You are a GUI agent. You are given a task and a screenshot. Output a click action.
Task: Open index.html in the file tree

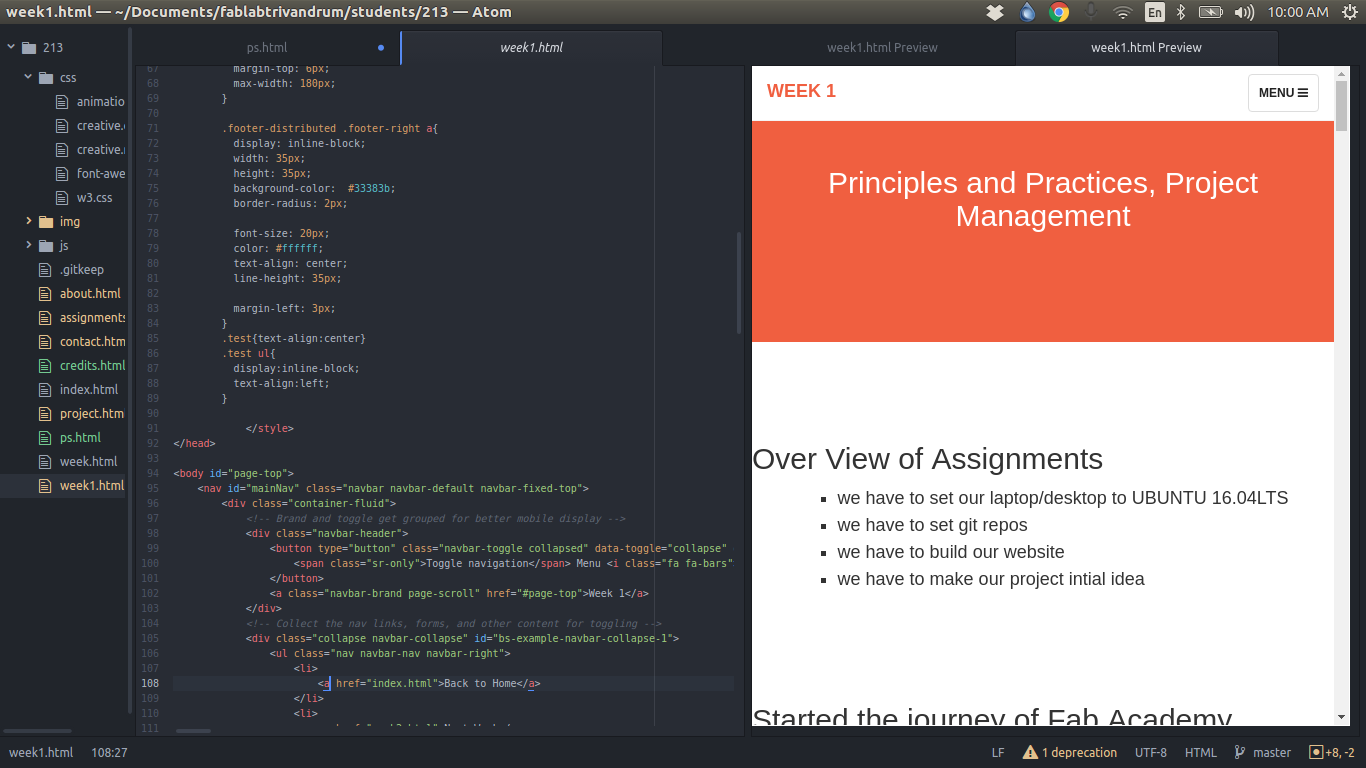pyautogui.click(x=88, y=389)
